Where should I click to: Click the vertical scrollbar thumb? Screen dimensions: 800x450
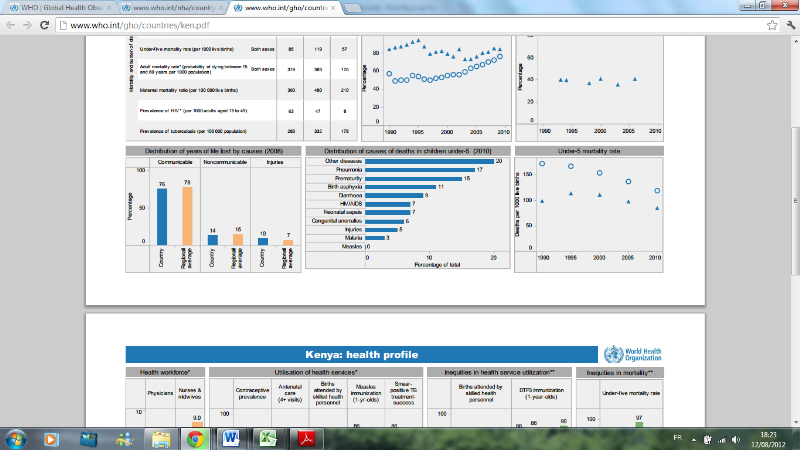(x=795, y=201)
